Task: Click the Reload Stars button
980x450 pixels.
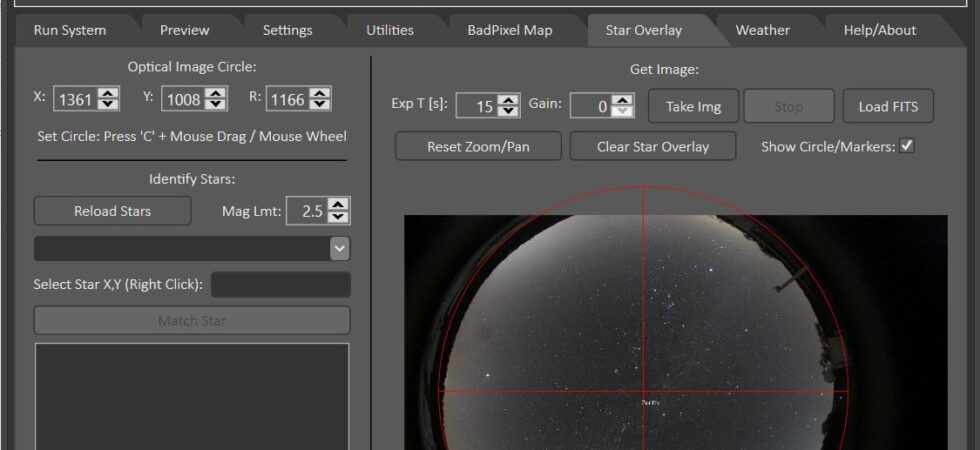Action: (112, 211)
